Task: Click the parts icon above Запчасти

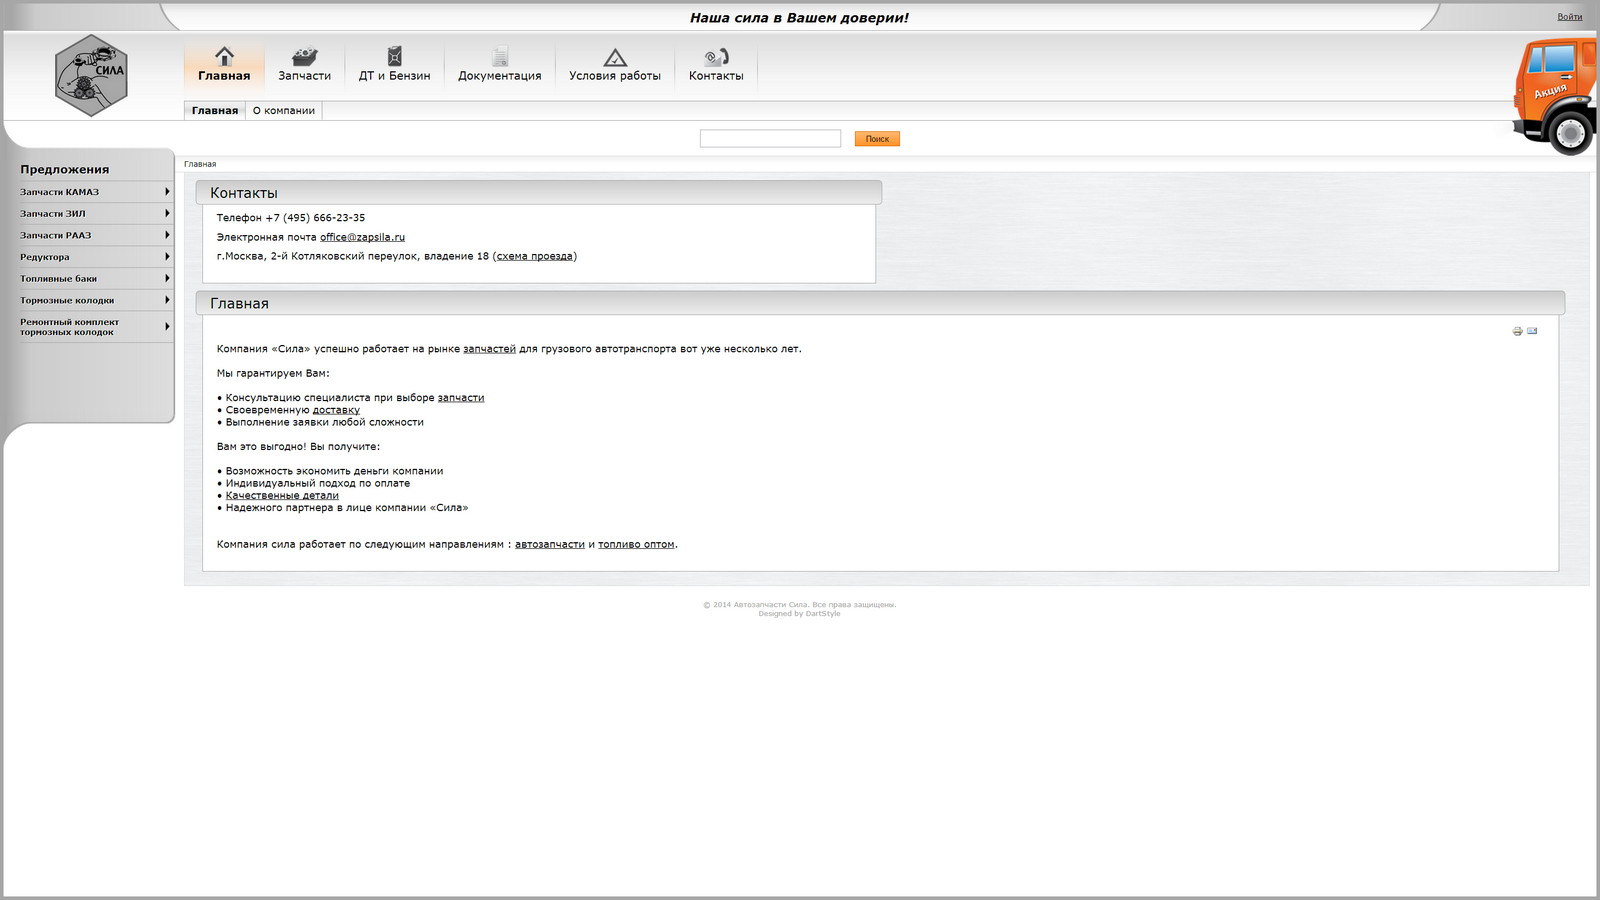Action: (x=304, y=57)
